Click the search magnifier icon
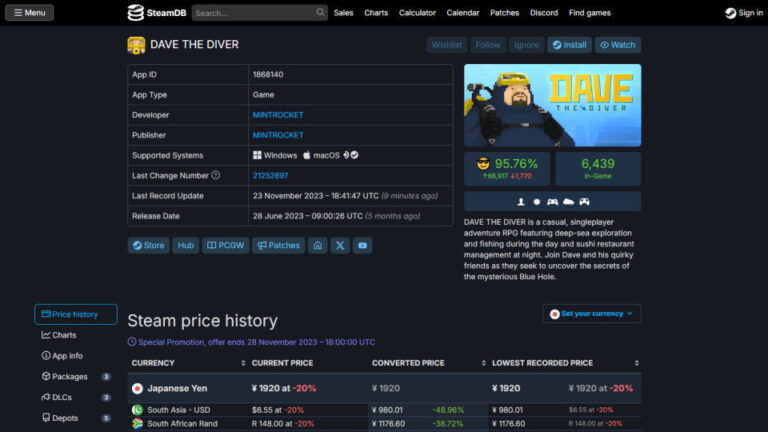768x432 pixels. coord(320,12)
